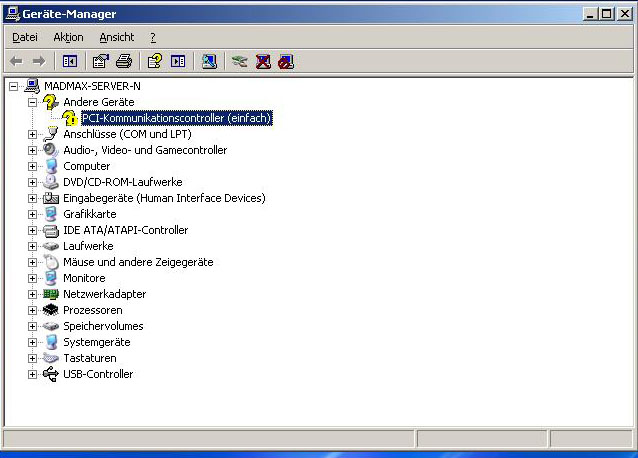Expand Audio-, Video- und Gamecontroller node

(x=33, y=150)
